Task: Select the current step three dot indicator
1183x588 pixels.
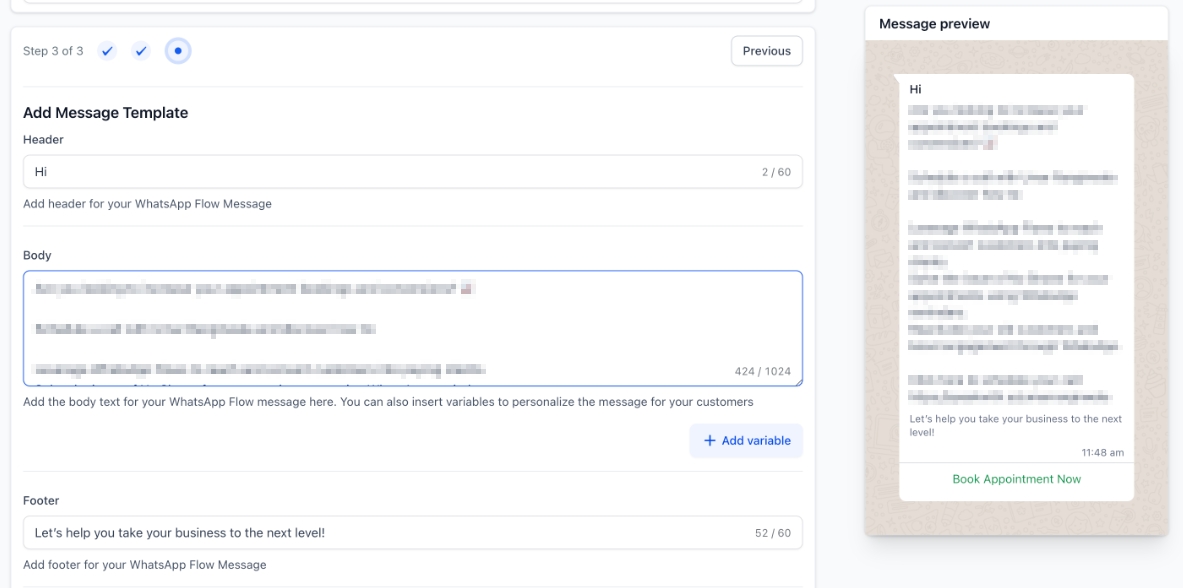Action: click(x=178, y=51)
